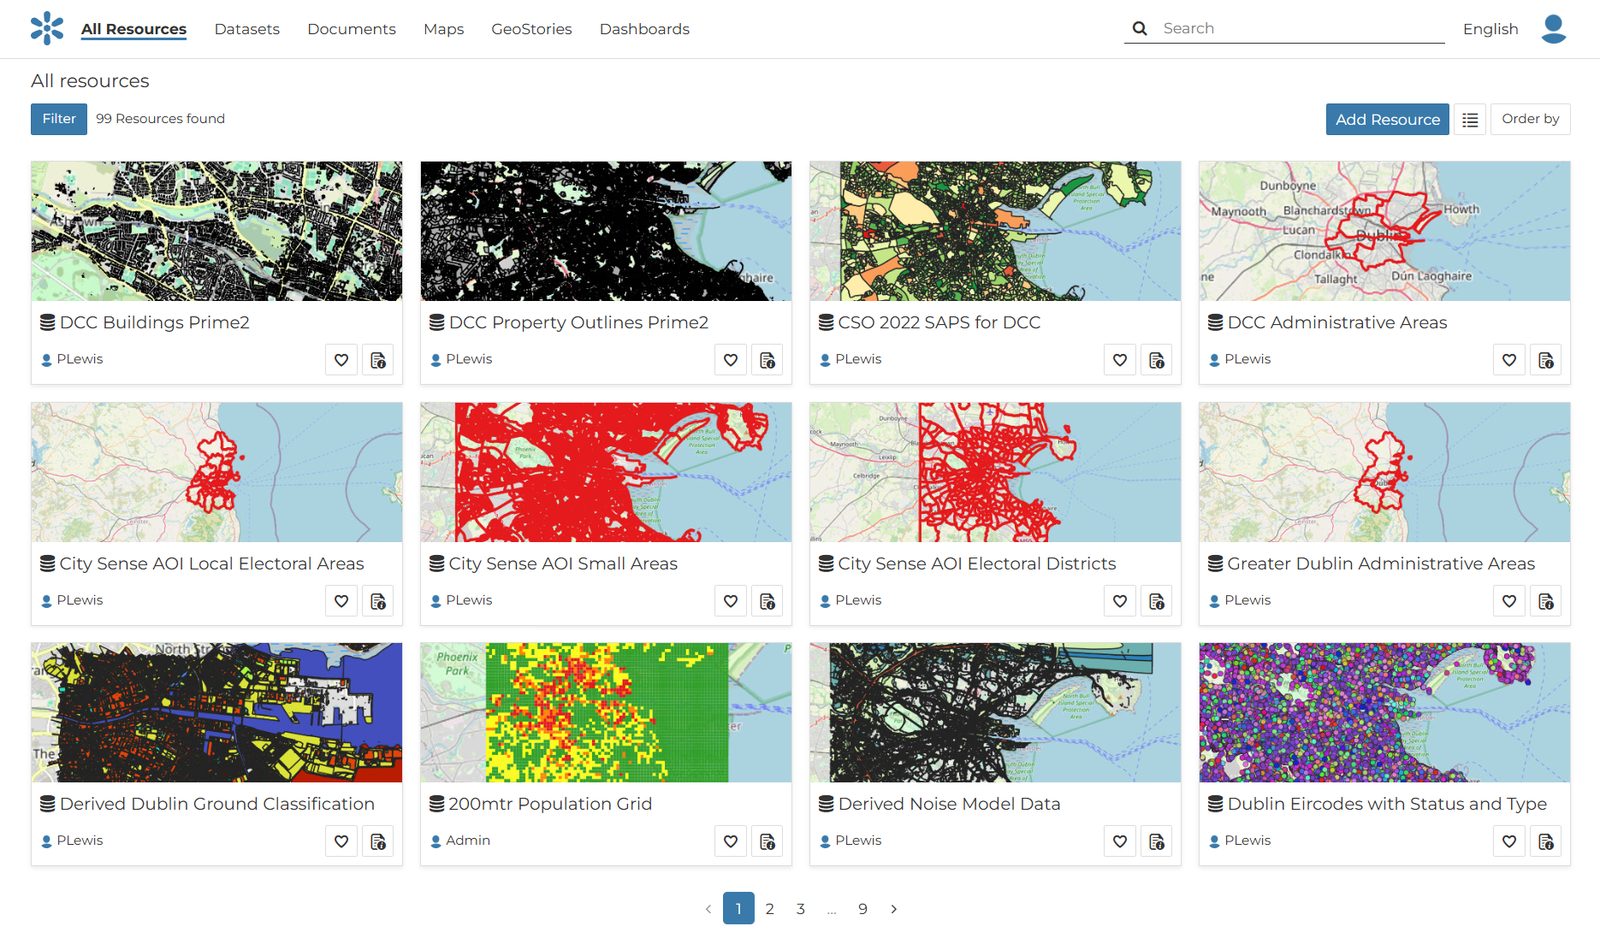Open details icon for Derived Dublin Ground Classification
Viewport: 1600px width, 944px height.
378,842
